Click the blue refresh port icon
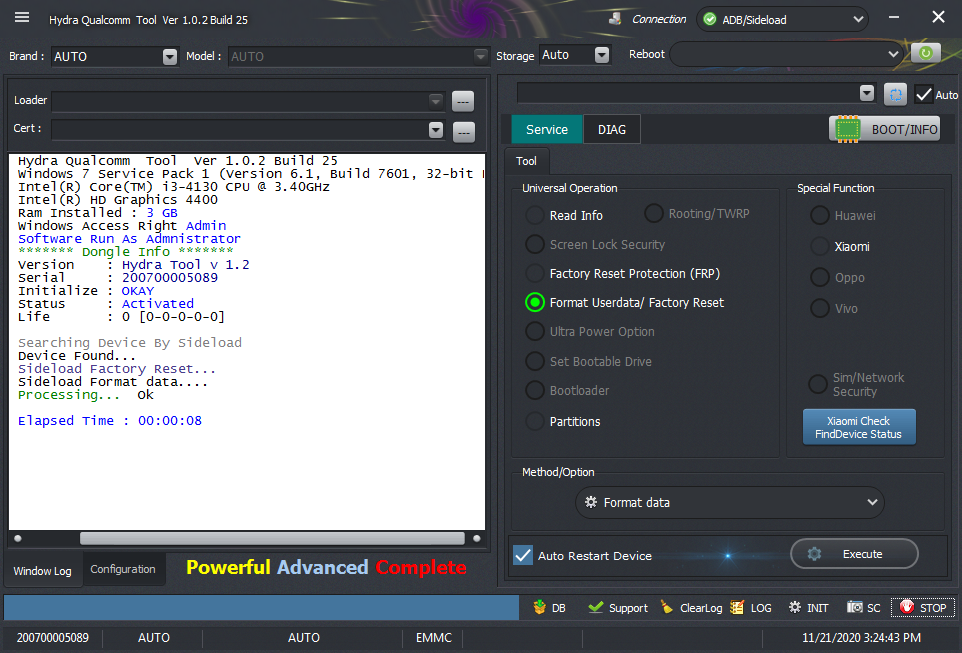Image resolution: width=962 pixels, height=653 pixels. point(895,95)
